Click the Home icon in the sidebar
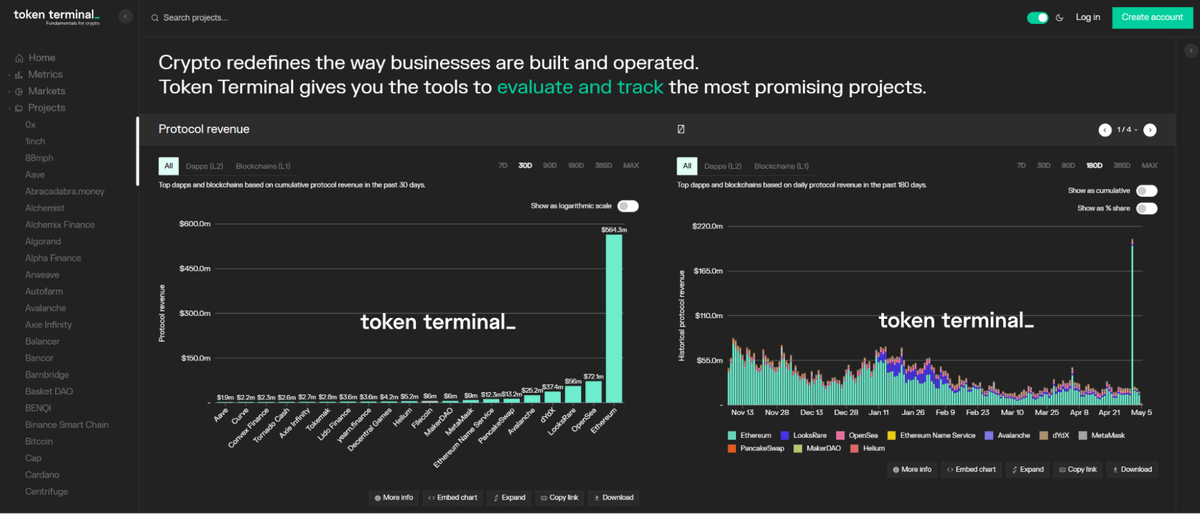The height and width of the screenshot is (514, 1200). coord(19,58)
